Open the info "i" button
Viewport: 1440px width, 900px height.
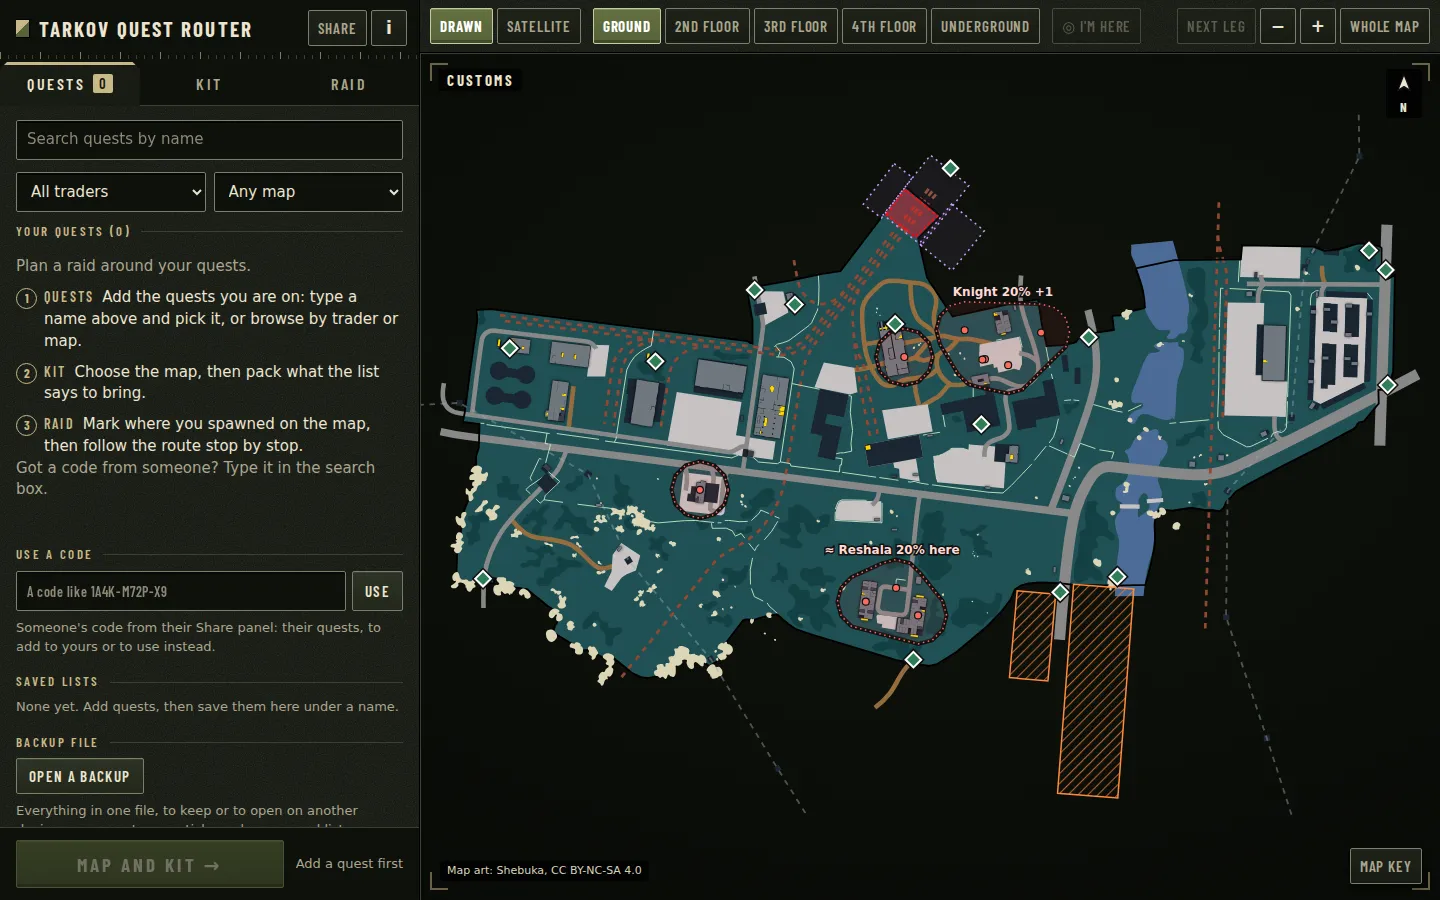tap(389, 28)
